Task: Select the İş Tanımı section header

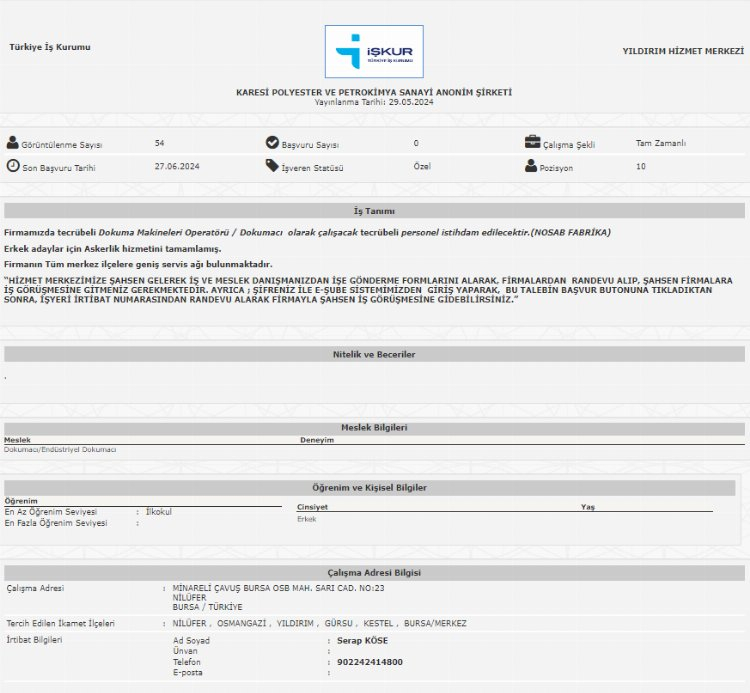Action: tap(374, 211)
